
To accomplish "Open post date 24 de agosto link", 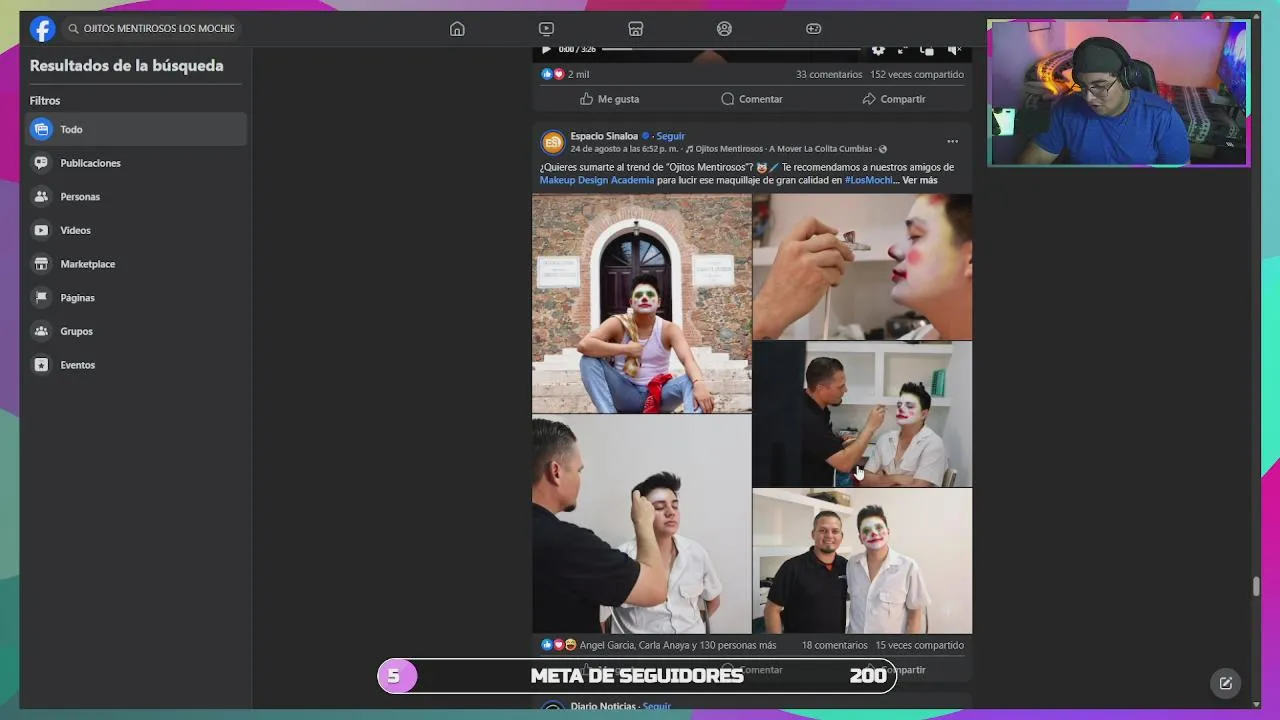I will coord(624,149).
